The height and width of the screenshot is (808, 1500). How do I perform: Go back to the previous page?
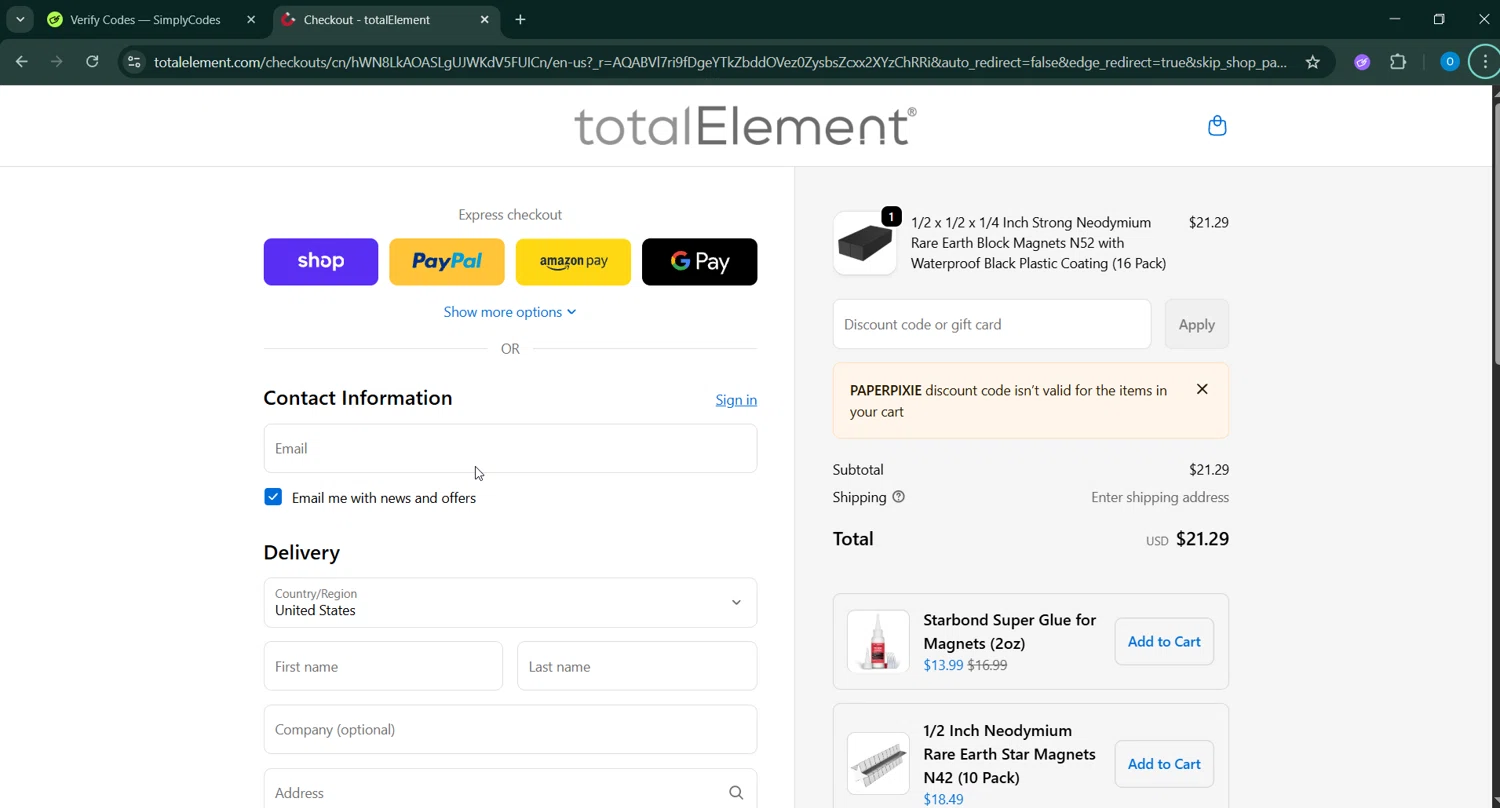(22, 62)
